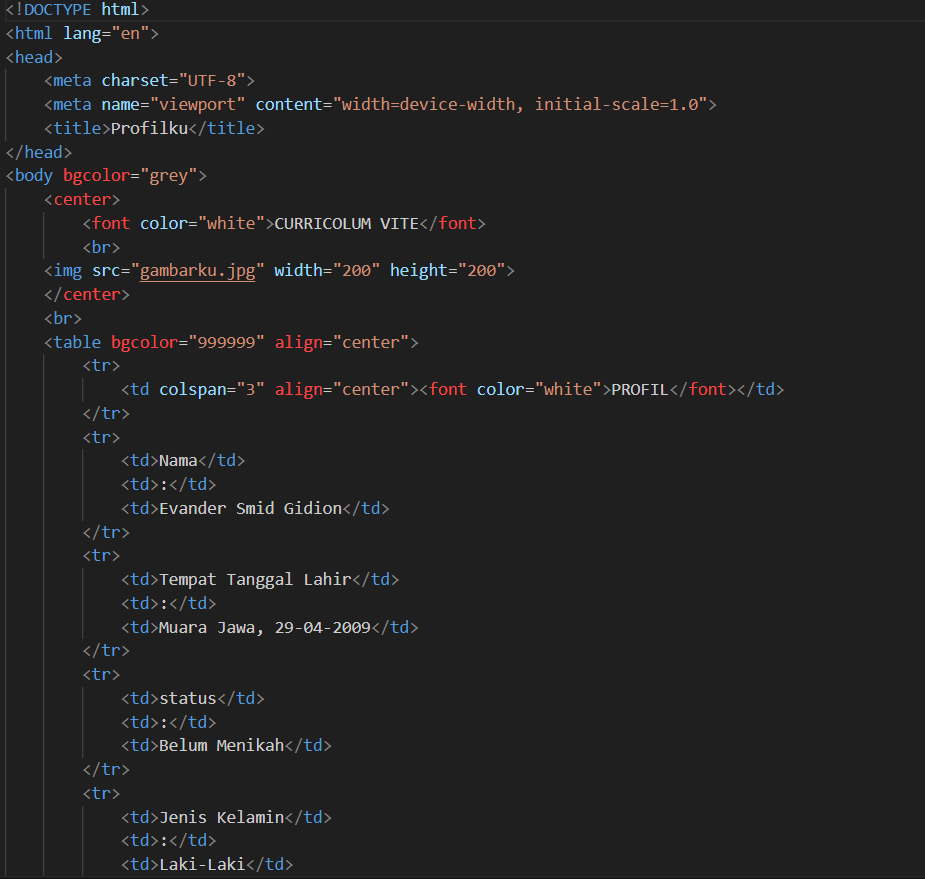Place cursor on the Profilku title text
This screenshot has width=925, height=879.
(x=149, y=128)
